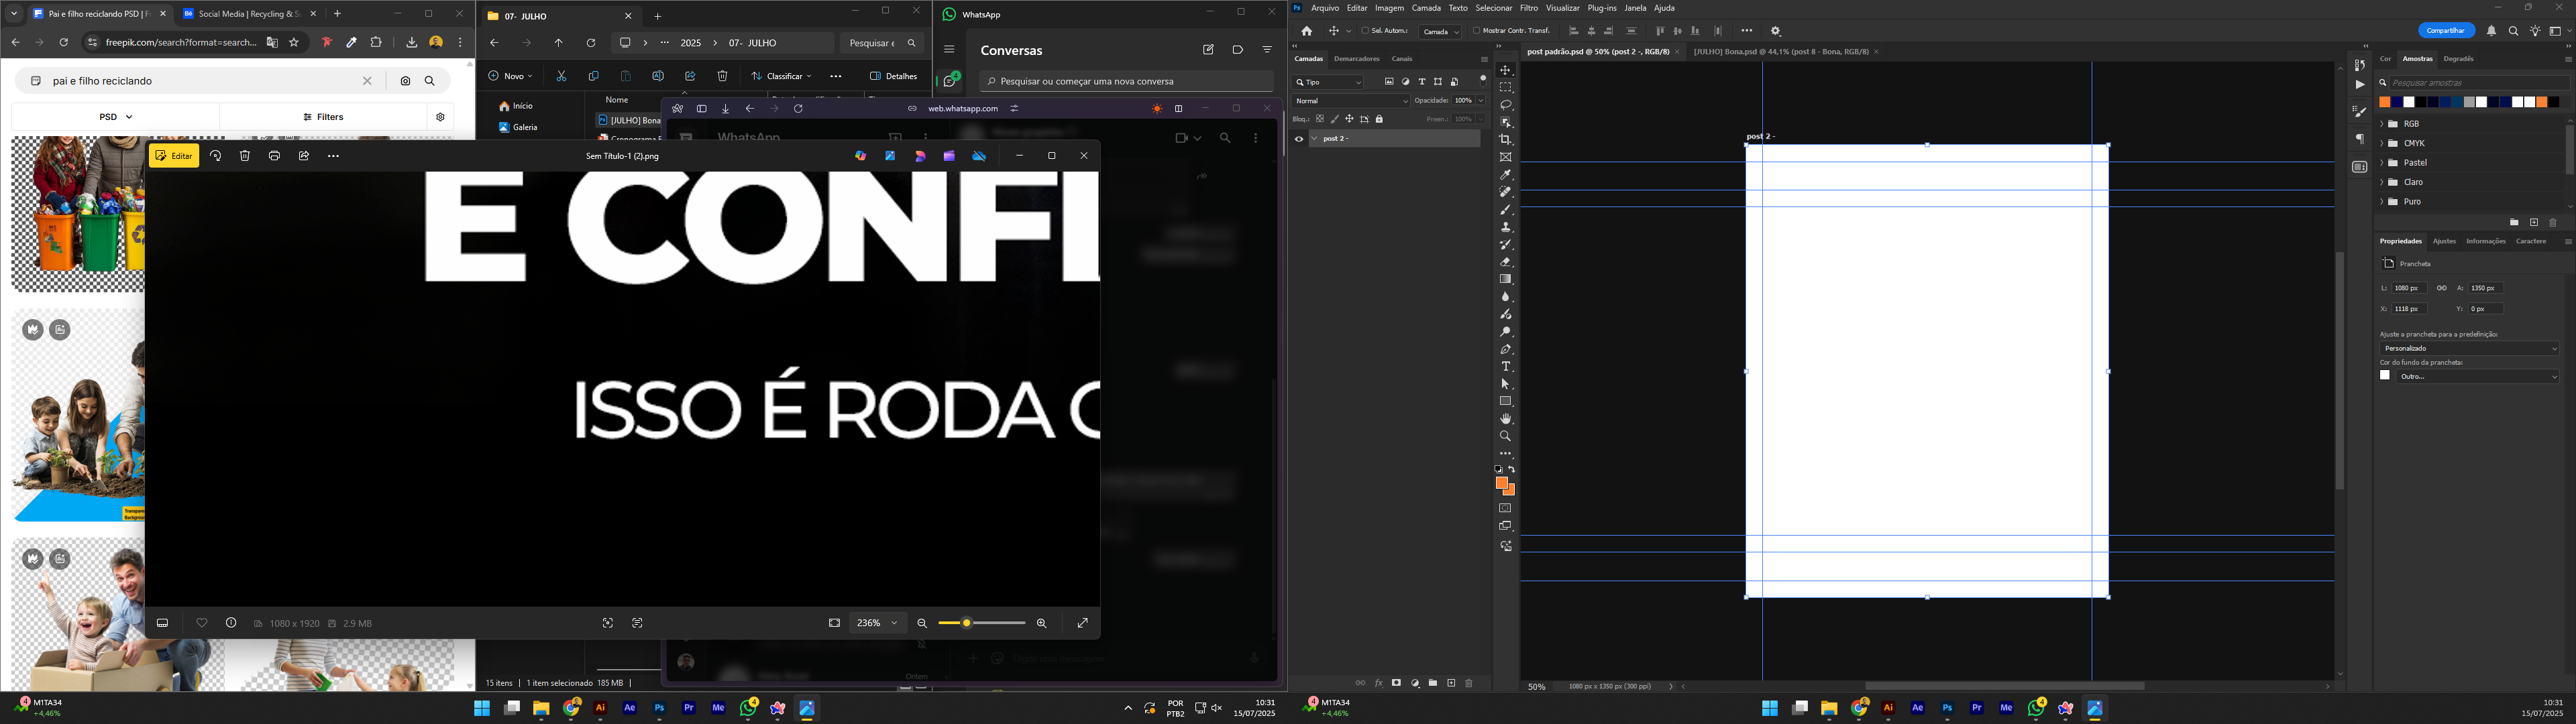
Task: Select the Eyedropper tool
Action: 1506,175
